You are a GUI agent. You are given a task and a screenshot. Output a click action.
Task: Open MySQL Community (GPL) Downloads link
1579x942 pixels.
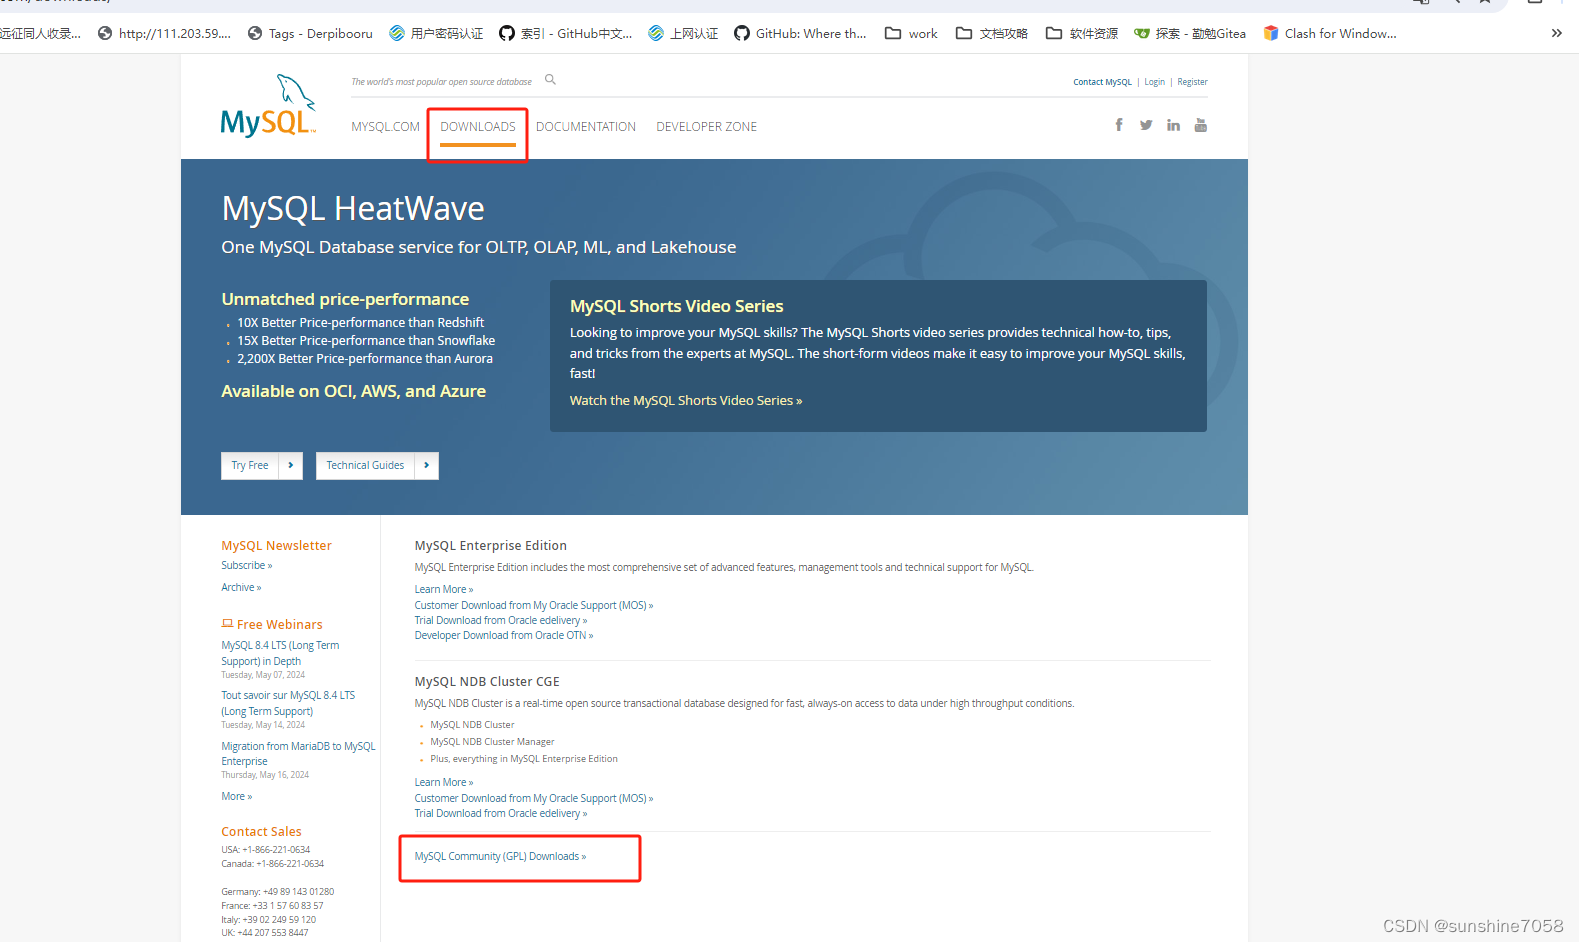[500, 856]
